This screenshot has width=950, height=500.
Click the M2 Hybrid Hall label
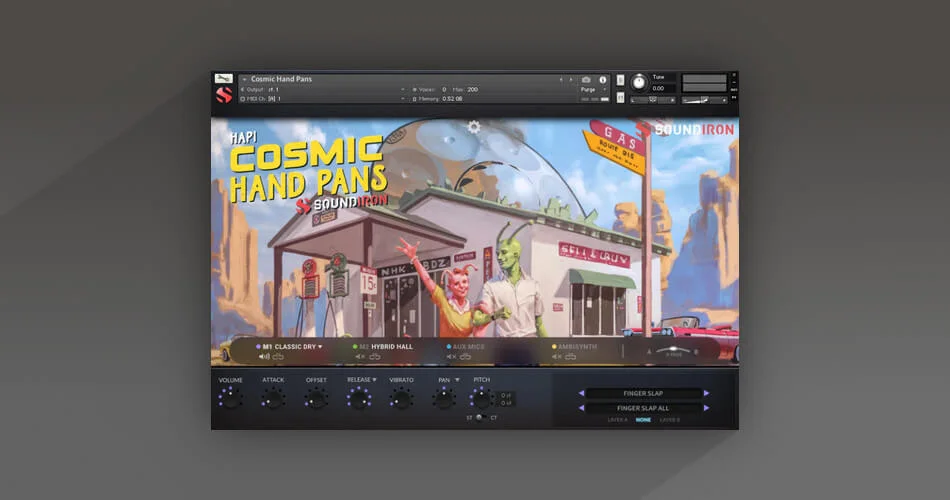click(x=386, y=347)
